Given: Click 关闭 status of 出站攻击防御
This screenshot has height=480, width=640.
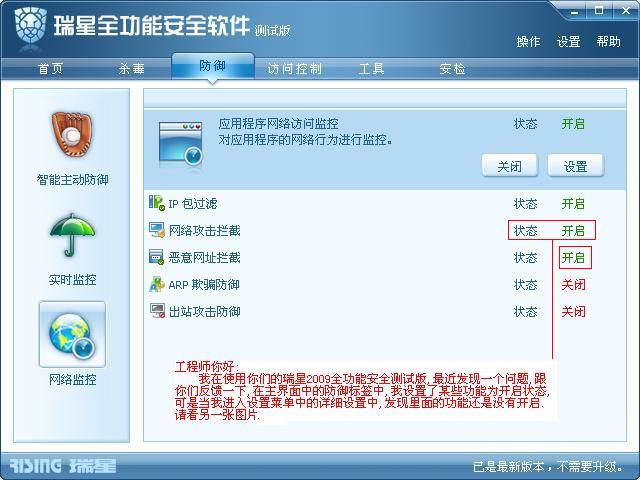Looking at the screenshot, I should tap(573, 312).
